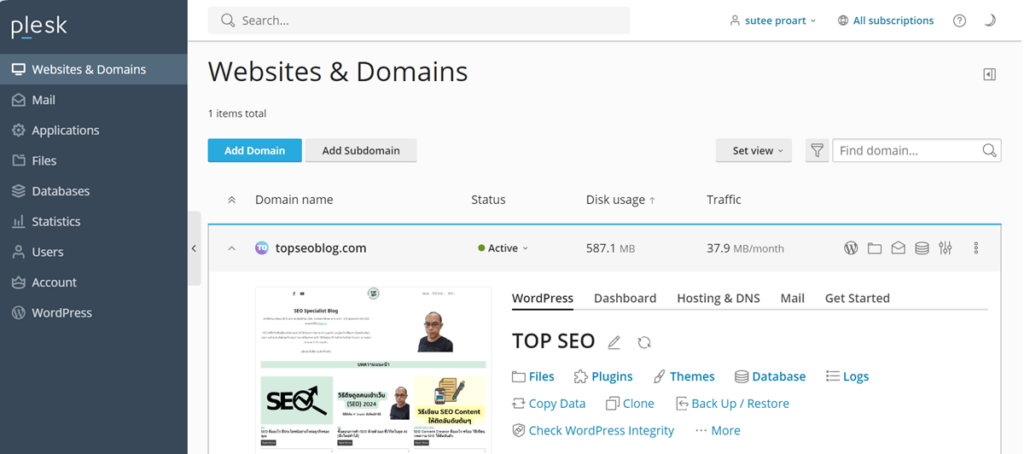Open Account in the sidebar
The height and width of the screenshot is (454, 1024).
tap(93, 282)
